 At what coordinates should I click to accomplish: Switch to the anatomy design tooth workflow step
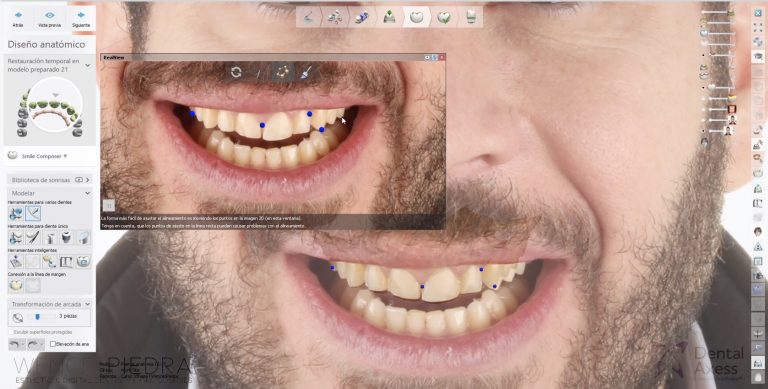416,18
